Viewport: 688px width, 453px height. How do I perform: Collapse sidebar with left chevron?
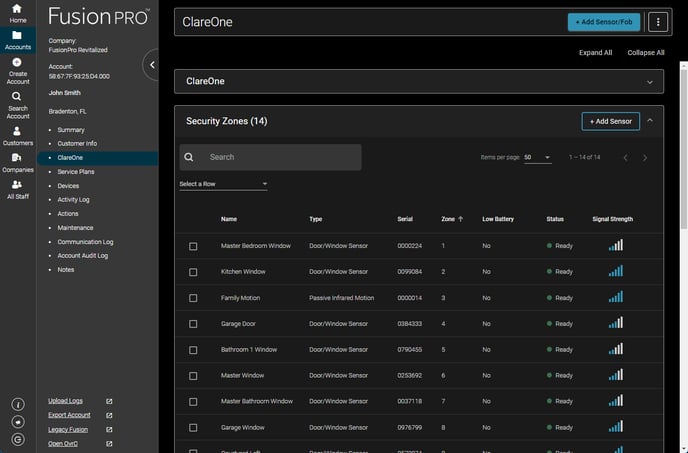click(152, 65)
